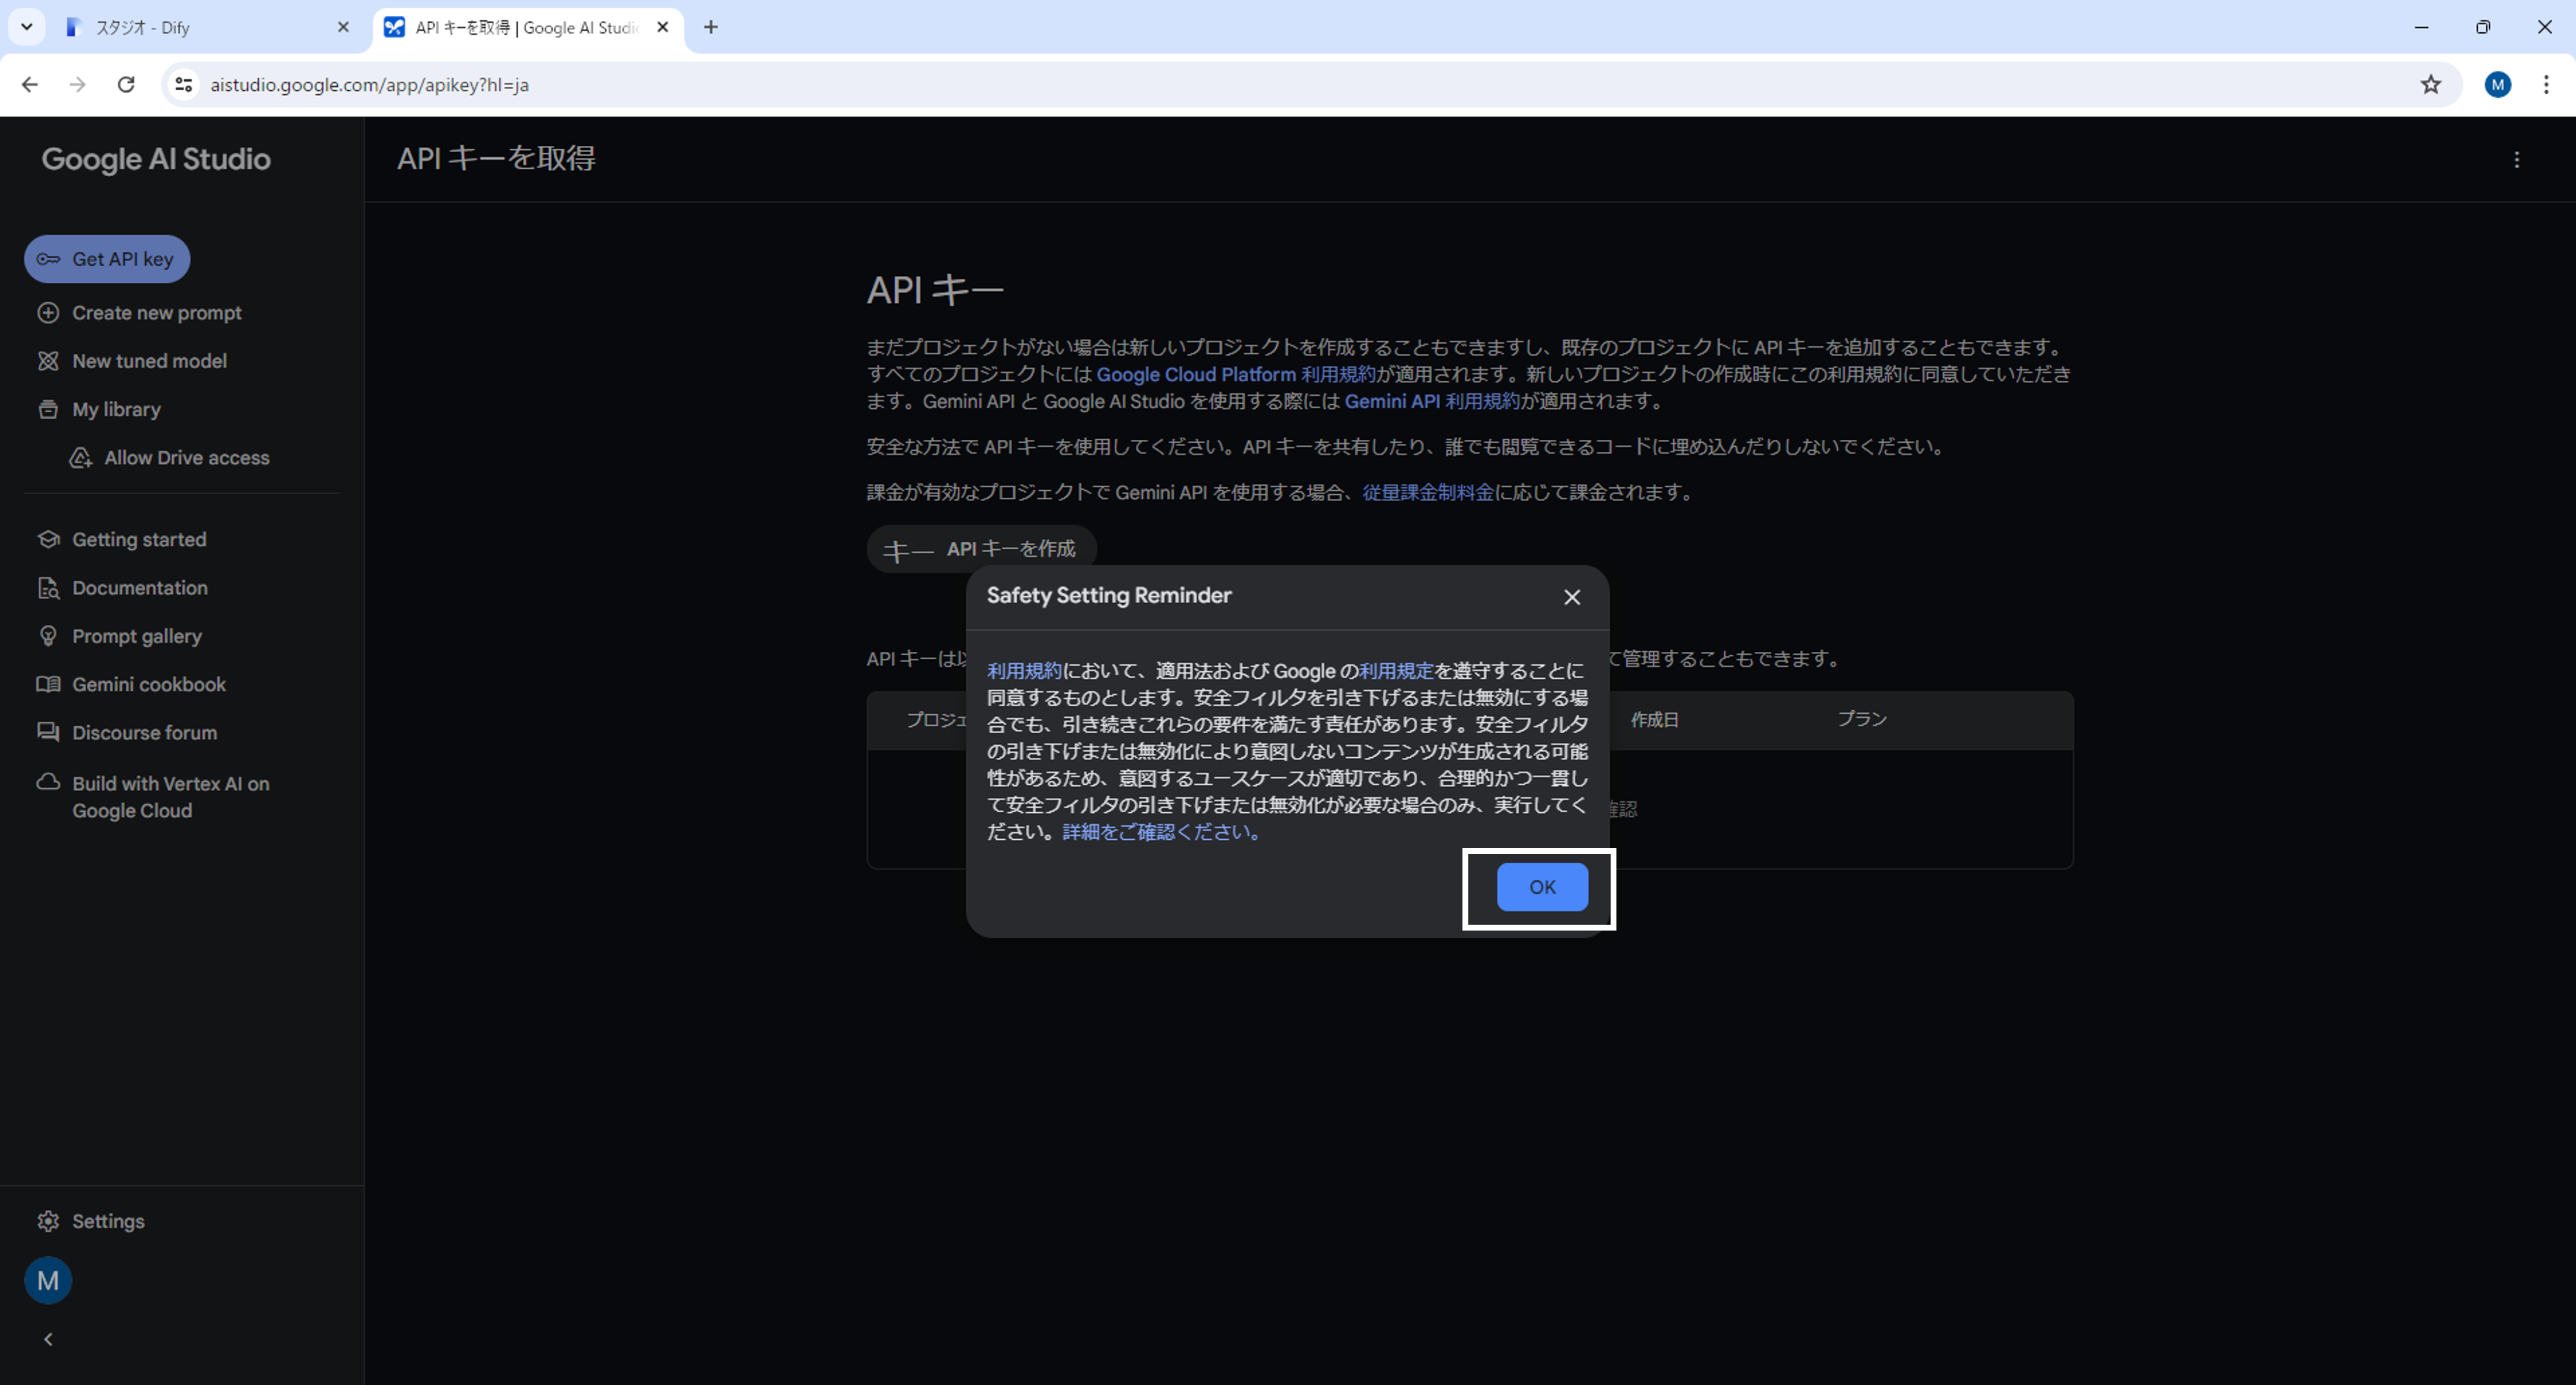
Task: Open Documentation link in sidebar
Action: tap(140, 588)
